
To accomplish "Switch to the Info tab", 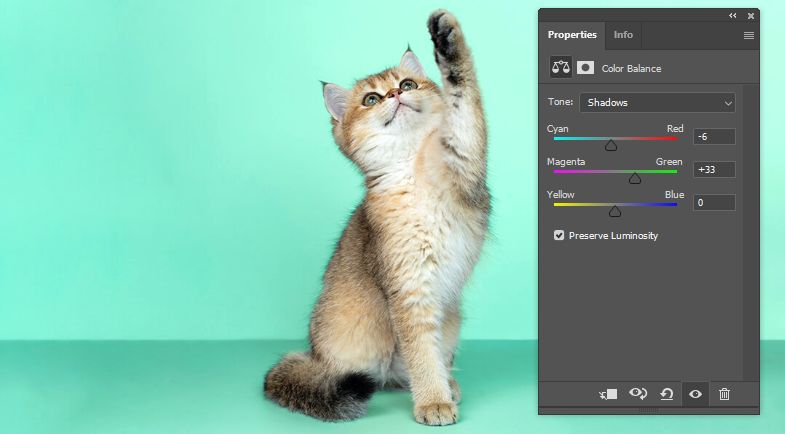I will (x=623, y=35).
